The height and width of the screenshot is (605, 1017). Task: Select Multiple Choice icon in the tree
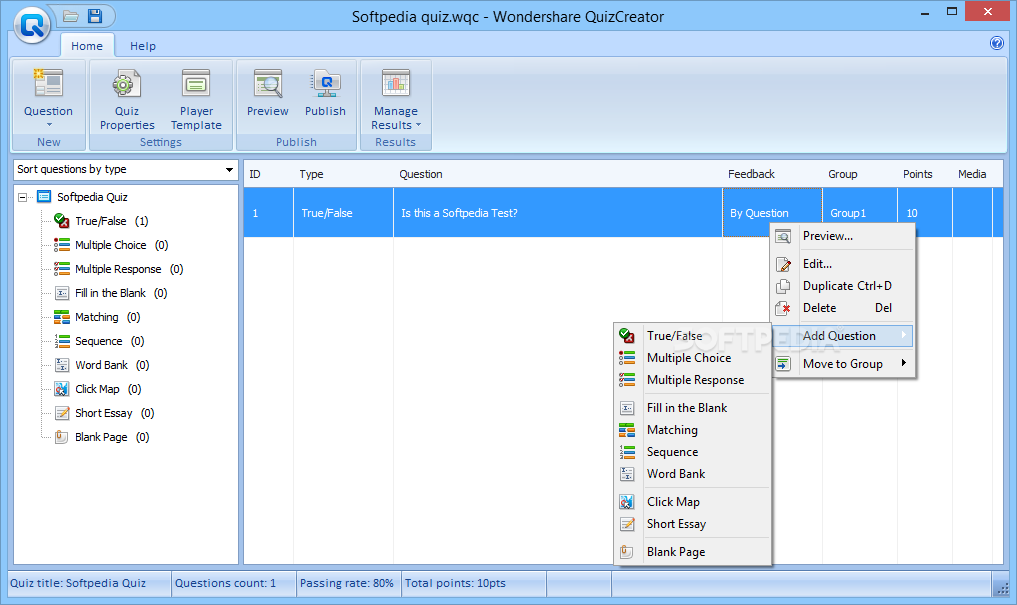pos(62,245)
